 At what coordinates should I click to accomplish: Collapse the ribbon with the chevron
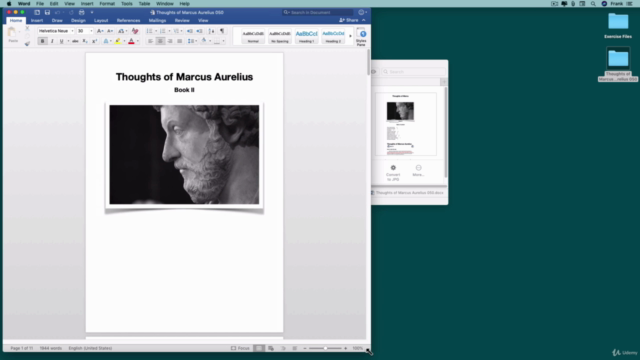pyautogui.click(x=364, y=20)
